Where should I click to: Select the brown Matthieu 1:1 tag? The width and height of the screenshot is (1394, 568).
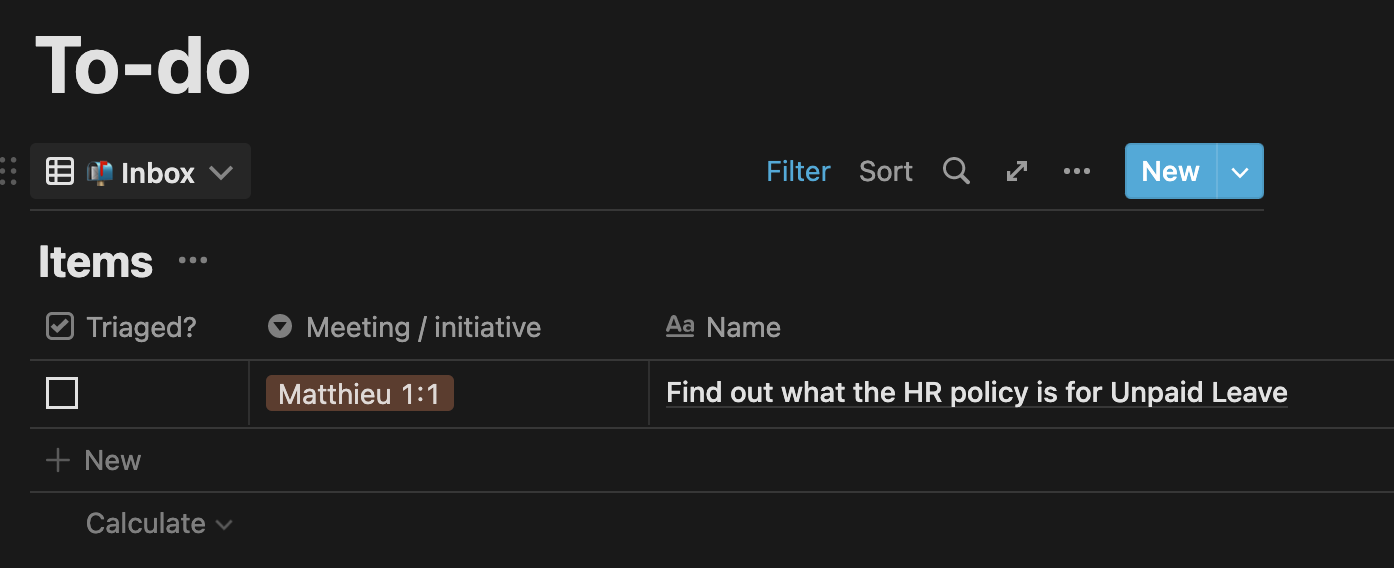[359, 394]
